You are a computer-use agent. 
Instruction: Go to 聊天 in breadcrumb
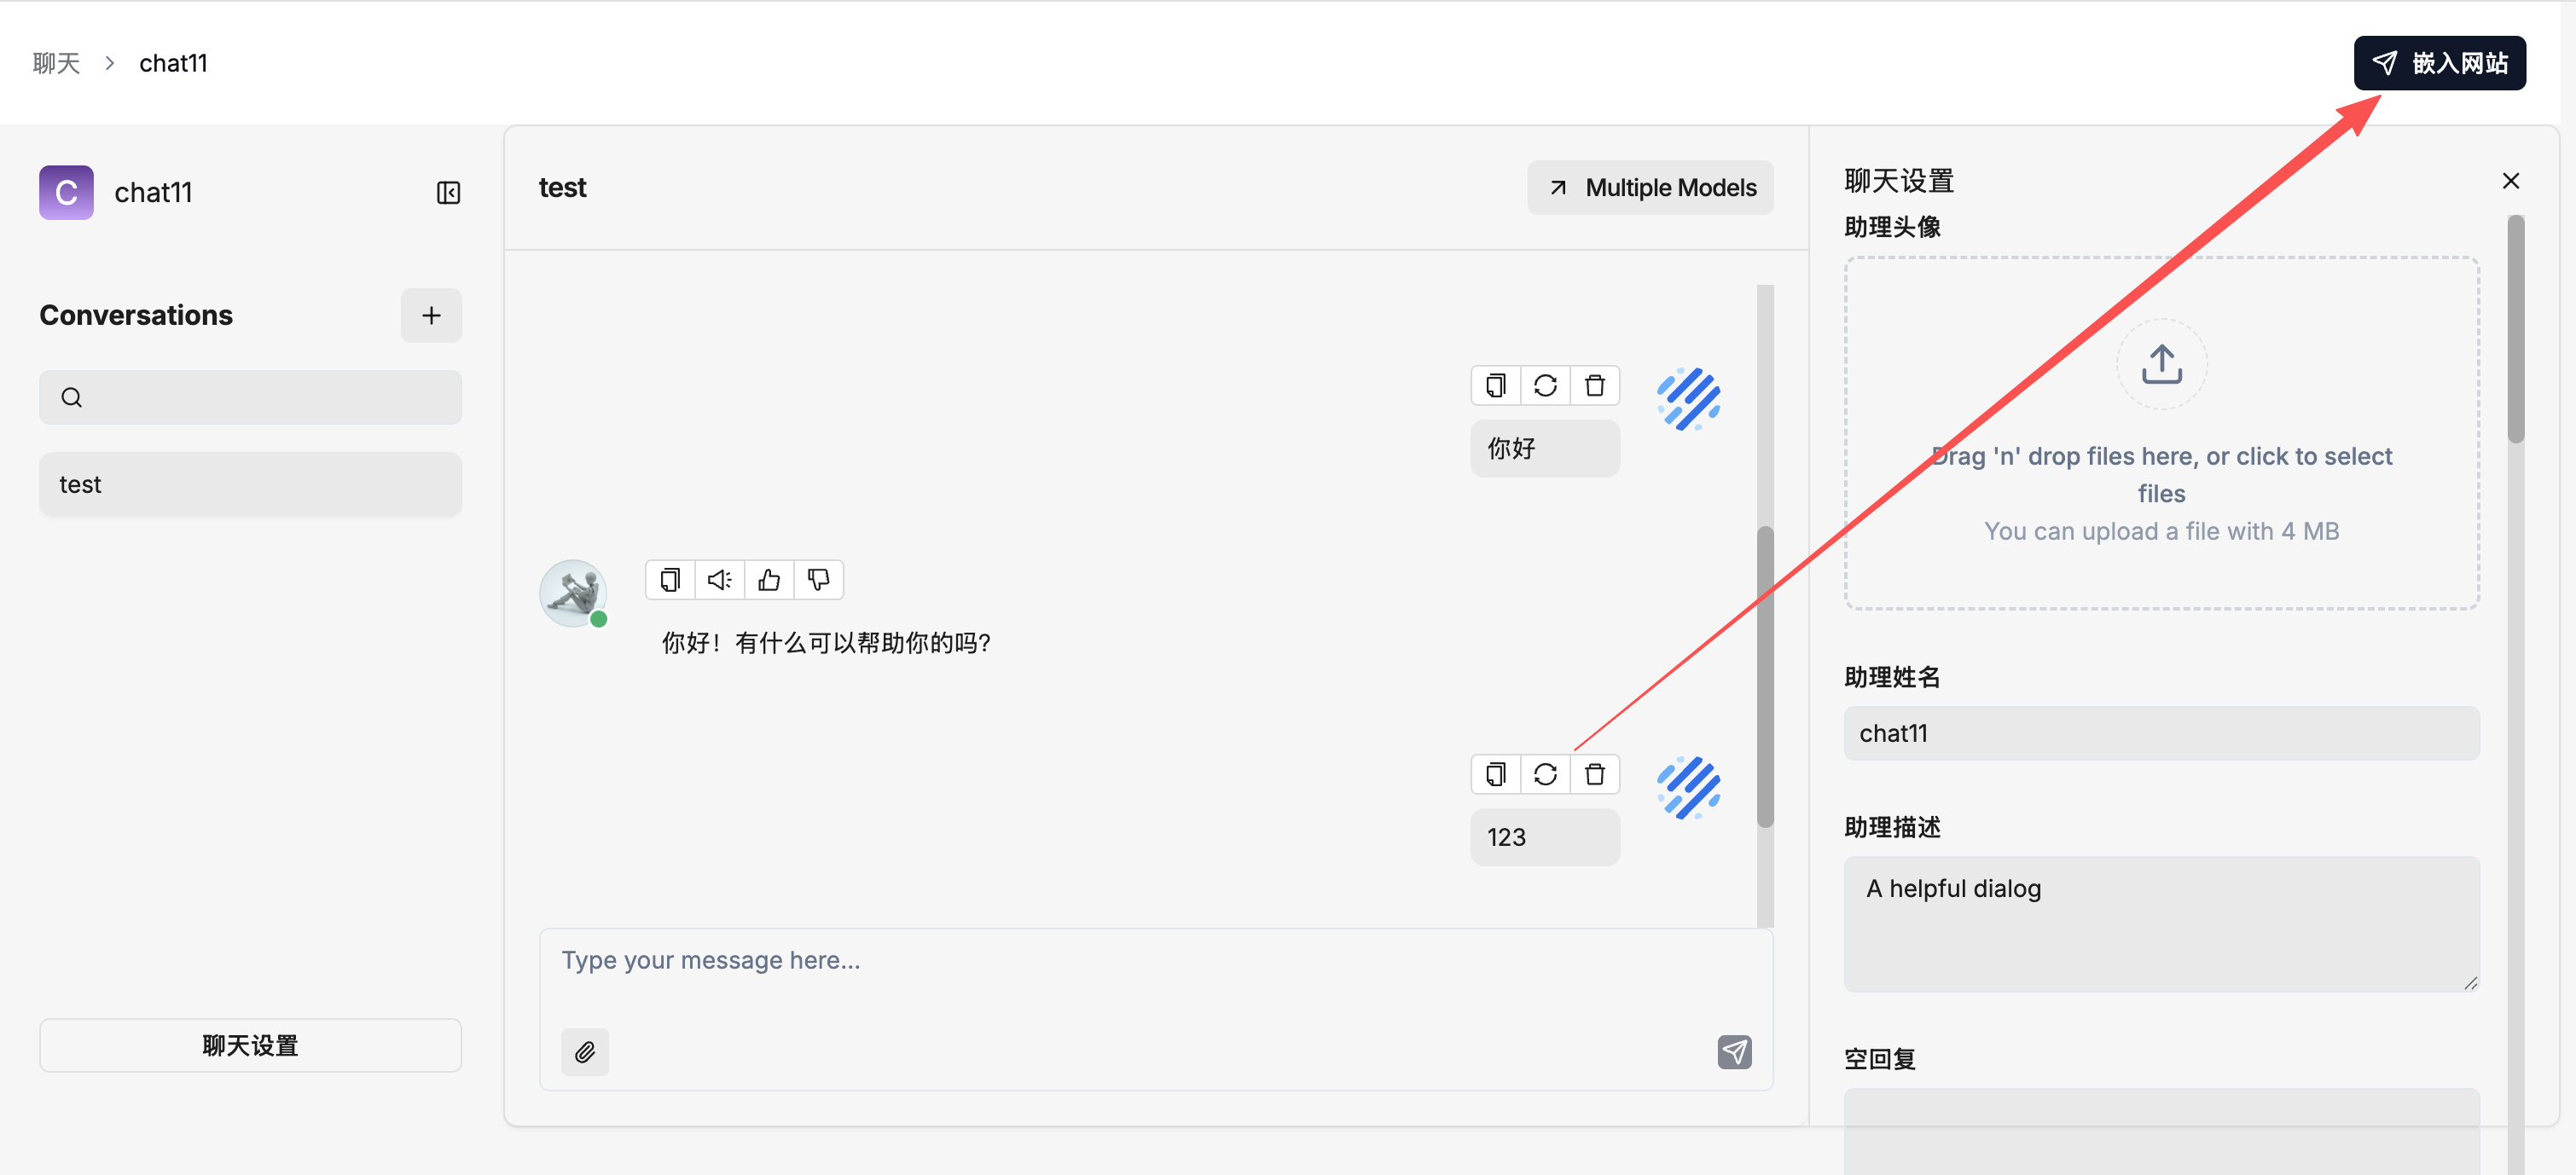point(56,63)
